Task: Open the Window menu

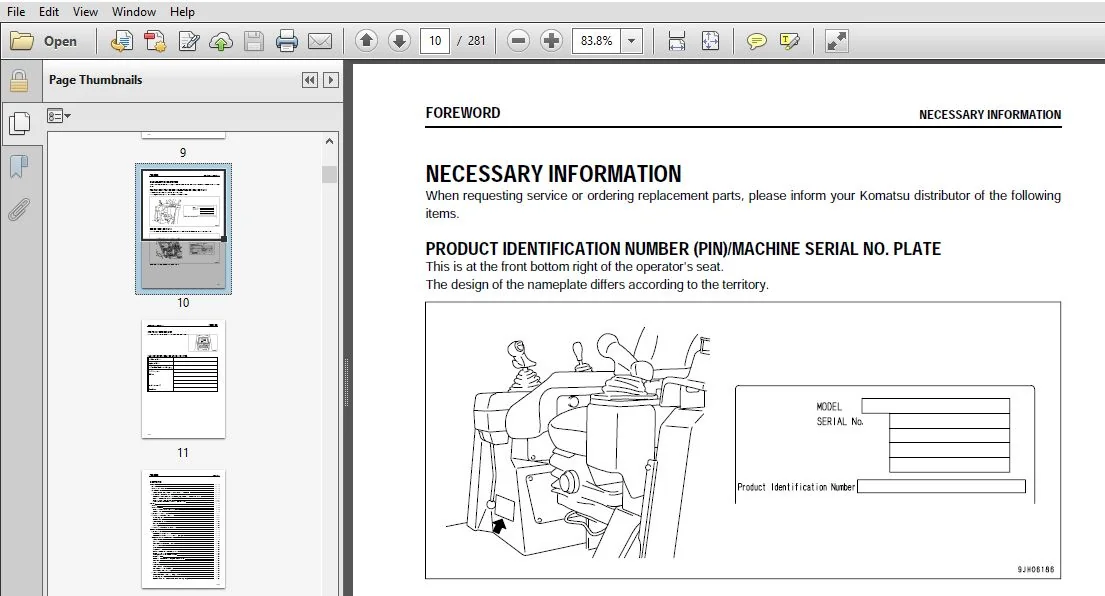Action: [x=134, y=12]
